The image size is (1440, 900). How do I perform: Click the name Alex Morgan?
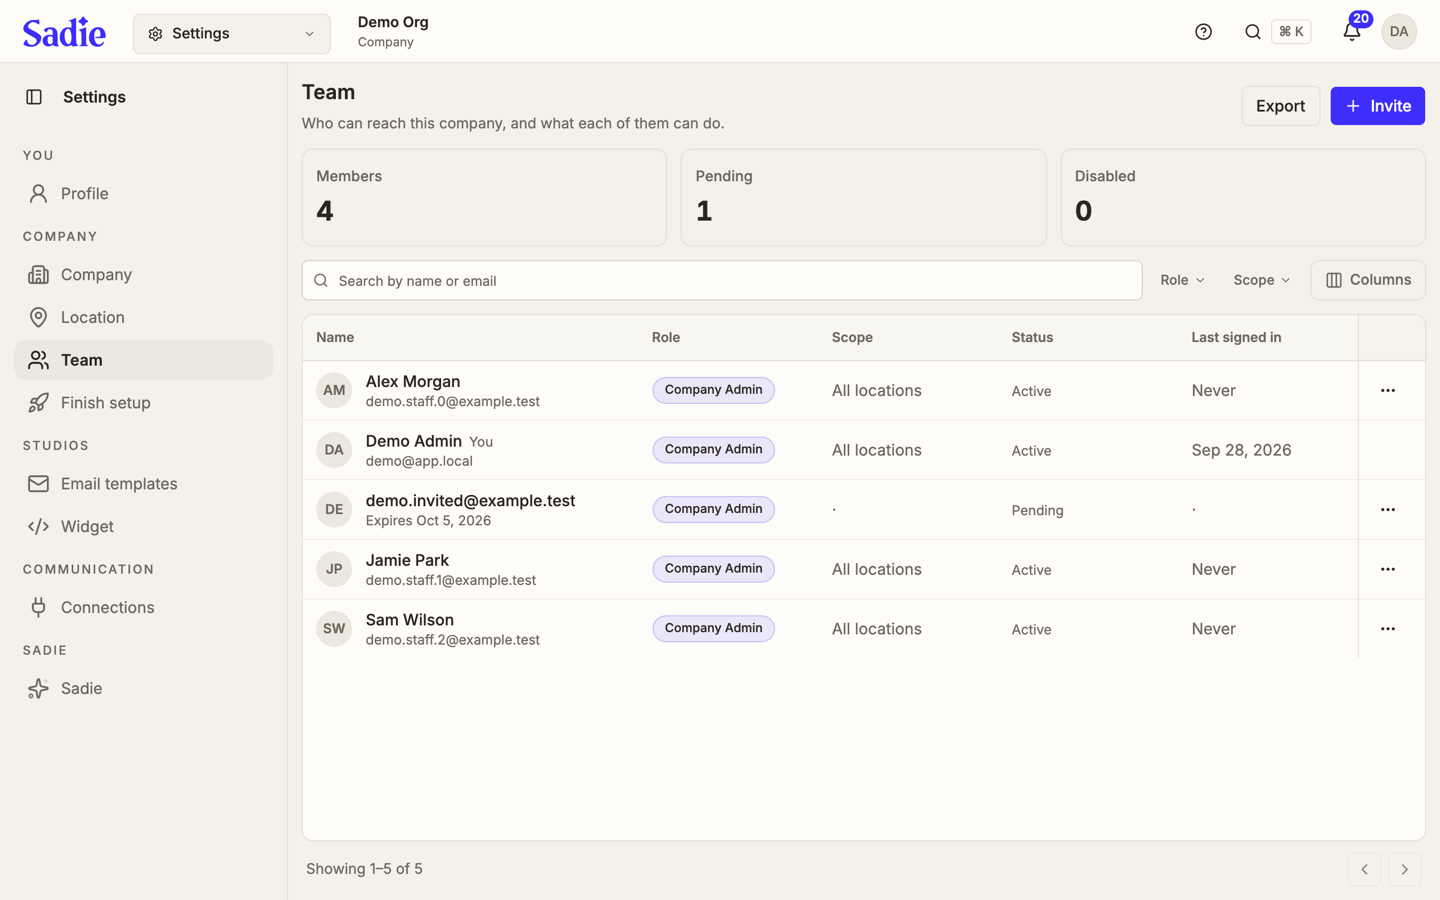click(x=413, y=382)
